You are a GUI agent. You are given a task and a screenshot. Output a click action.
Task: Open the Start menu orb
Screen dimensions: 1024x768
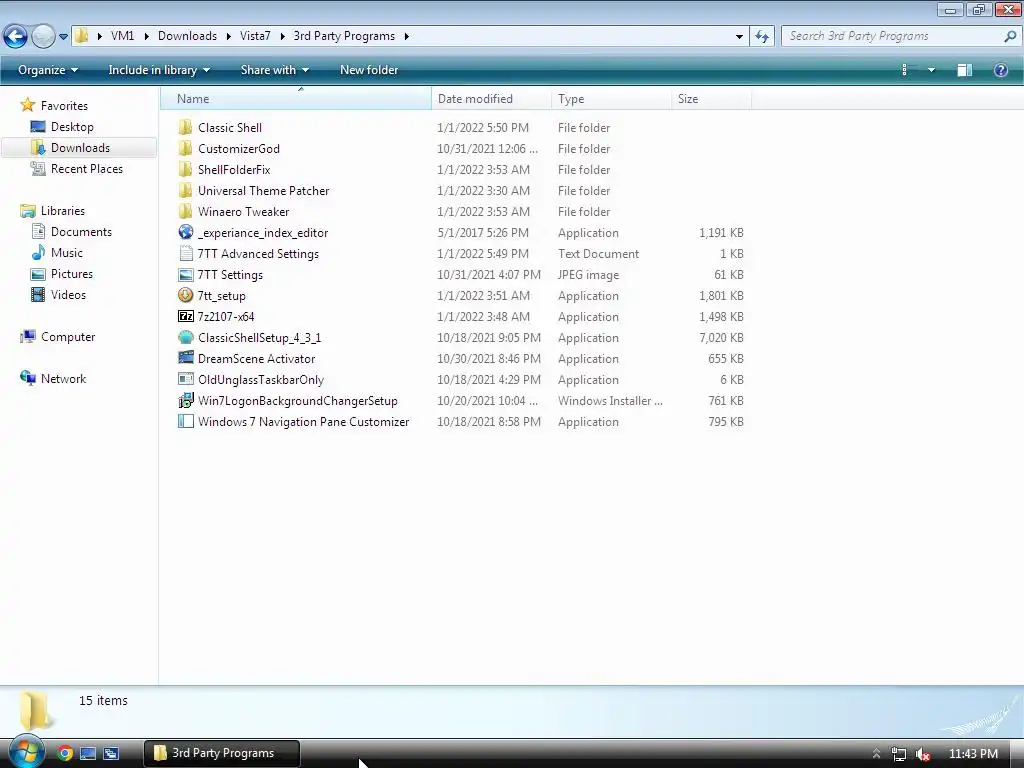[x=25, y=752]
